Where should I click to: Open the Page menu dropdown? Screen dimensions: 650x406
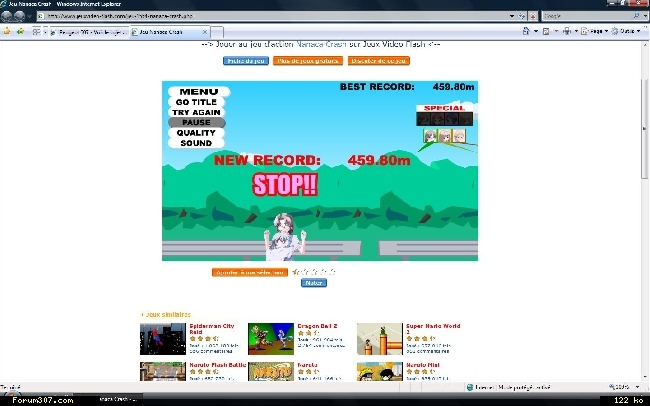click(595, 31)
